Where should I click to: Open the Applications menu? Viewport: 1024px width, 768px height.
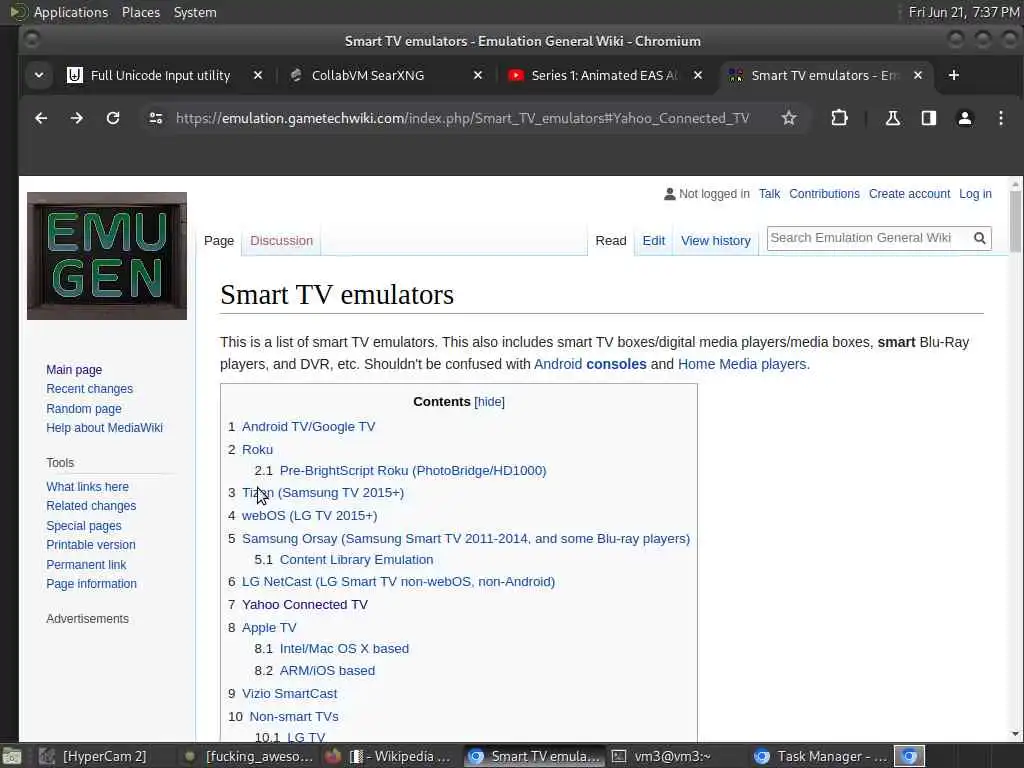(71, 12)
